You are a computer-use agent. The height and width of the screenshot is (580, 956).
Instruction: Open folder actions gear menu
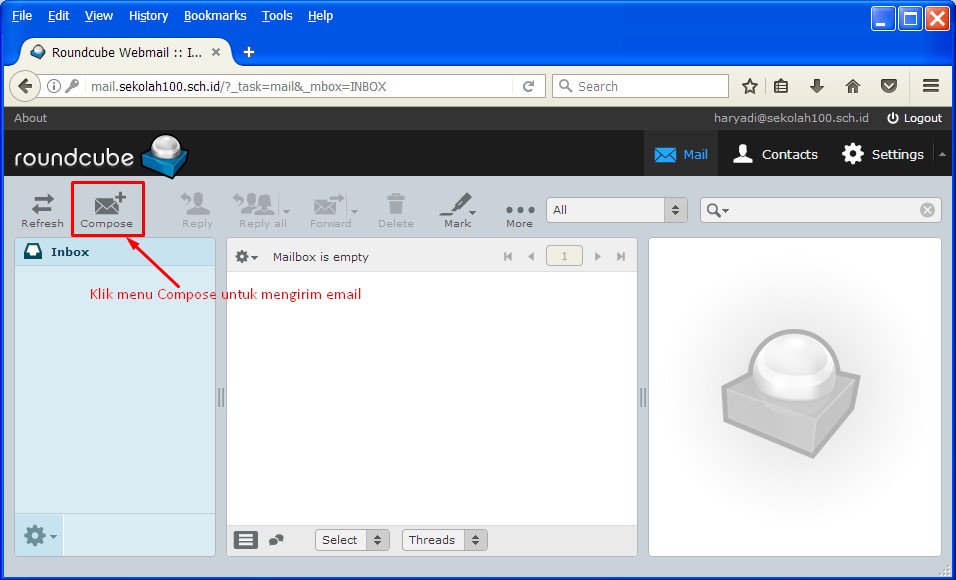pyautogui.click(x=39, y=537)
